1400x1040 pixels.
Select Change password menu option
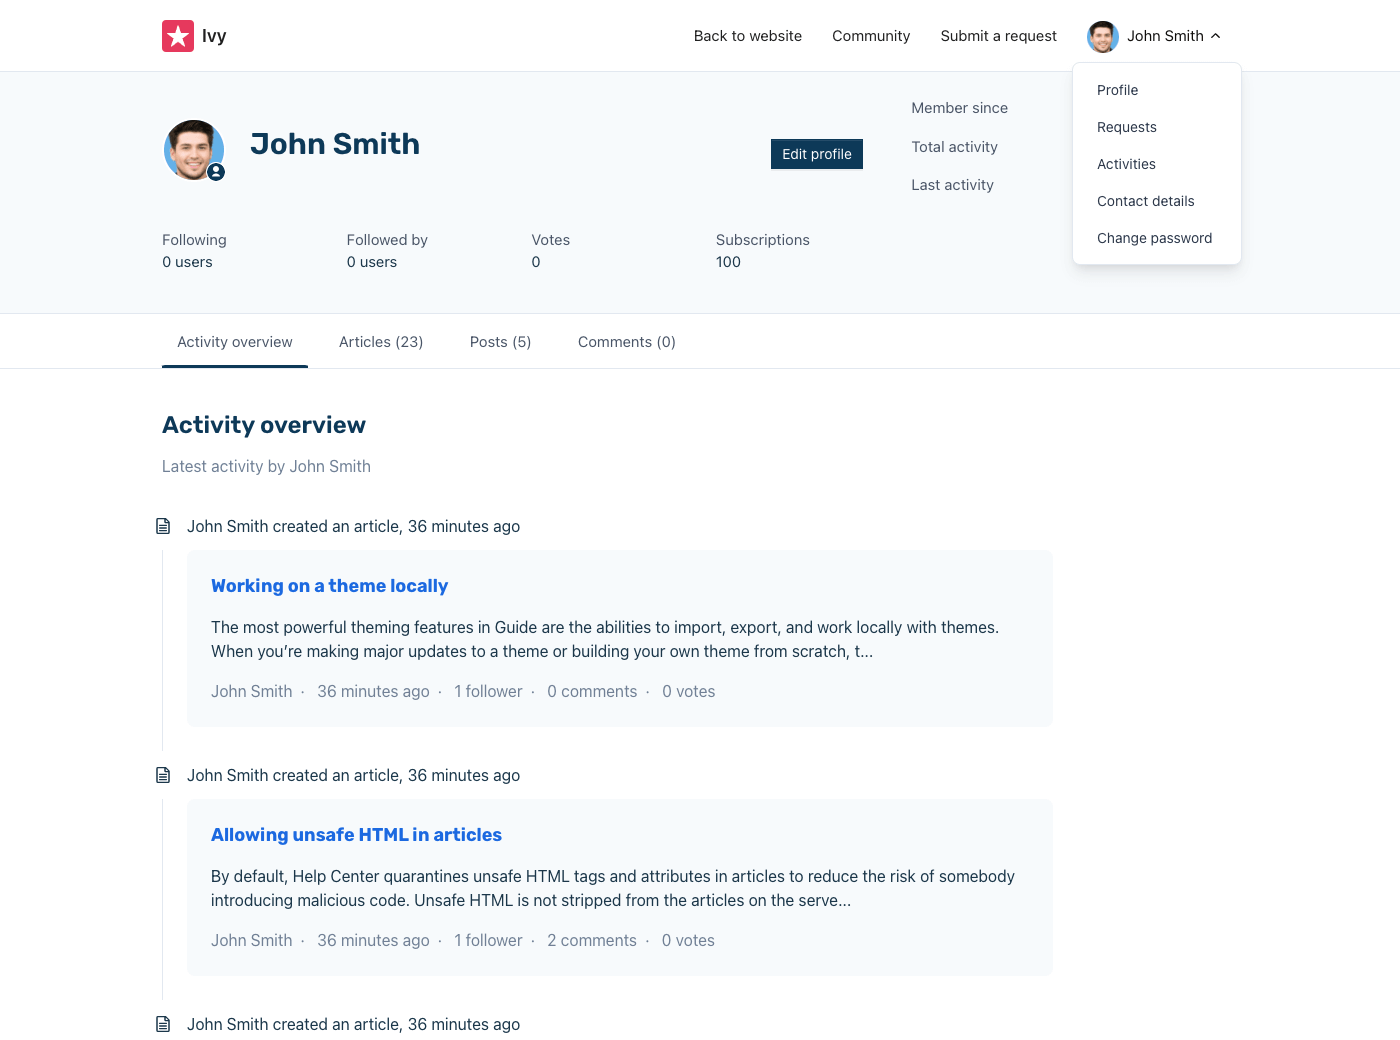click(x=1154, y=238)
